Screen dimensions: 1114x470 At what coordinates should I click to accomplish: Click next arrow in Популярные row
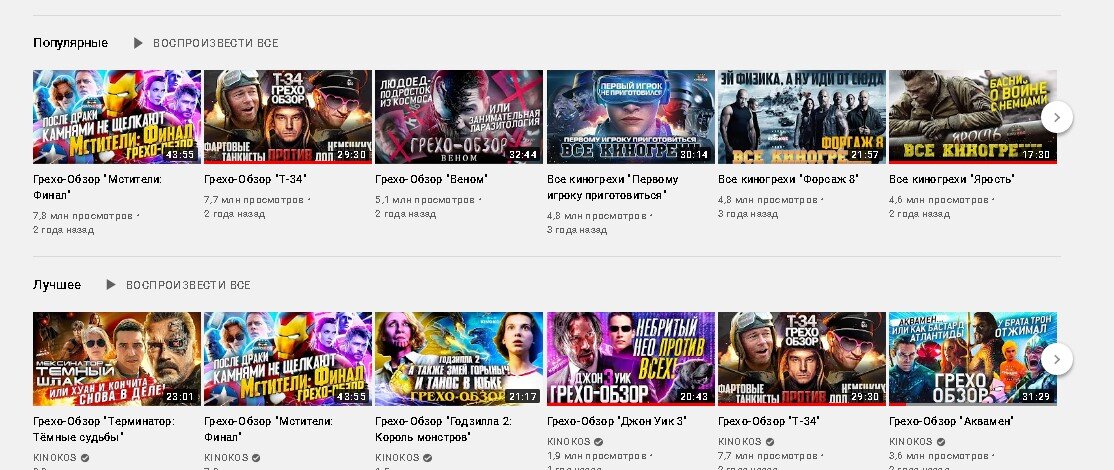click(x=1056, y=117)
